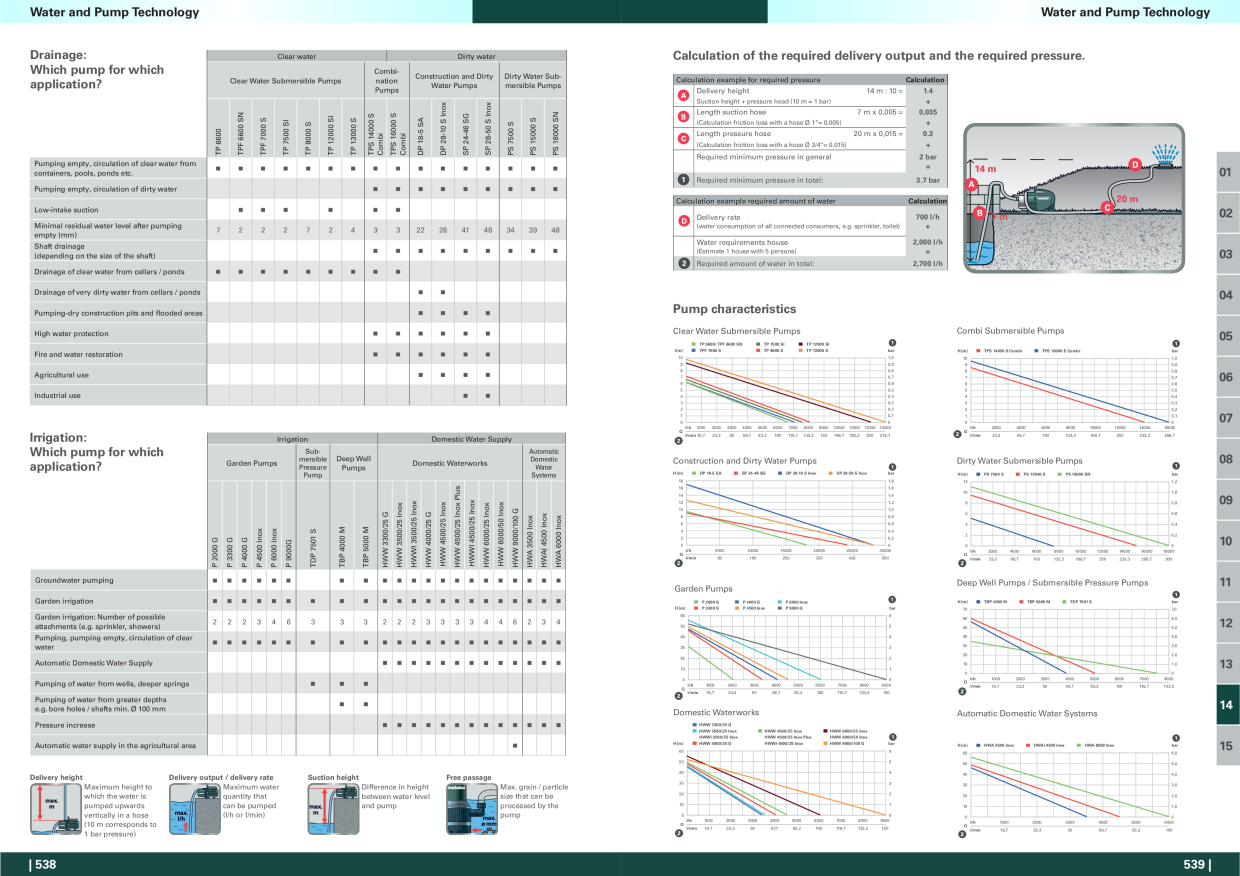The height and width of the screenshot is (876, 1240).
Task: Click the HWA 6000 Inox green legend swatch
Action: click(1078, 745)
